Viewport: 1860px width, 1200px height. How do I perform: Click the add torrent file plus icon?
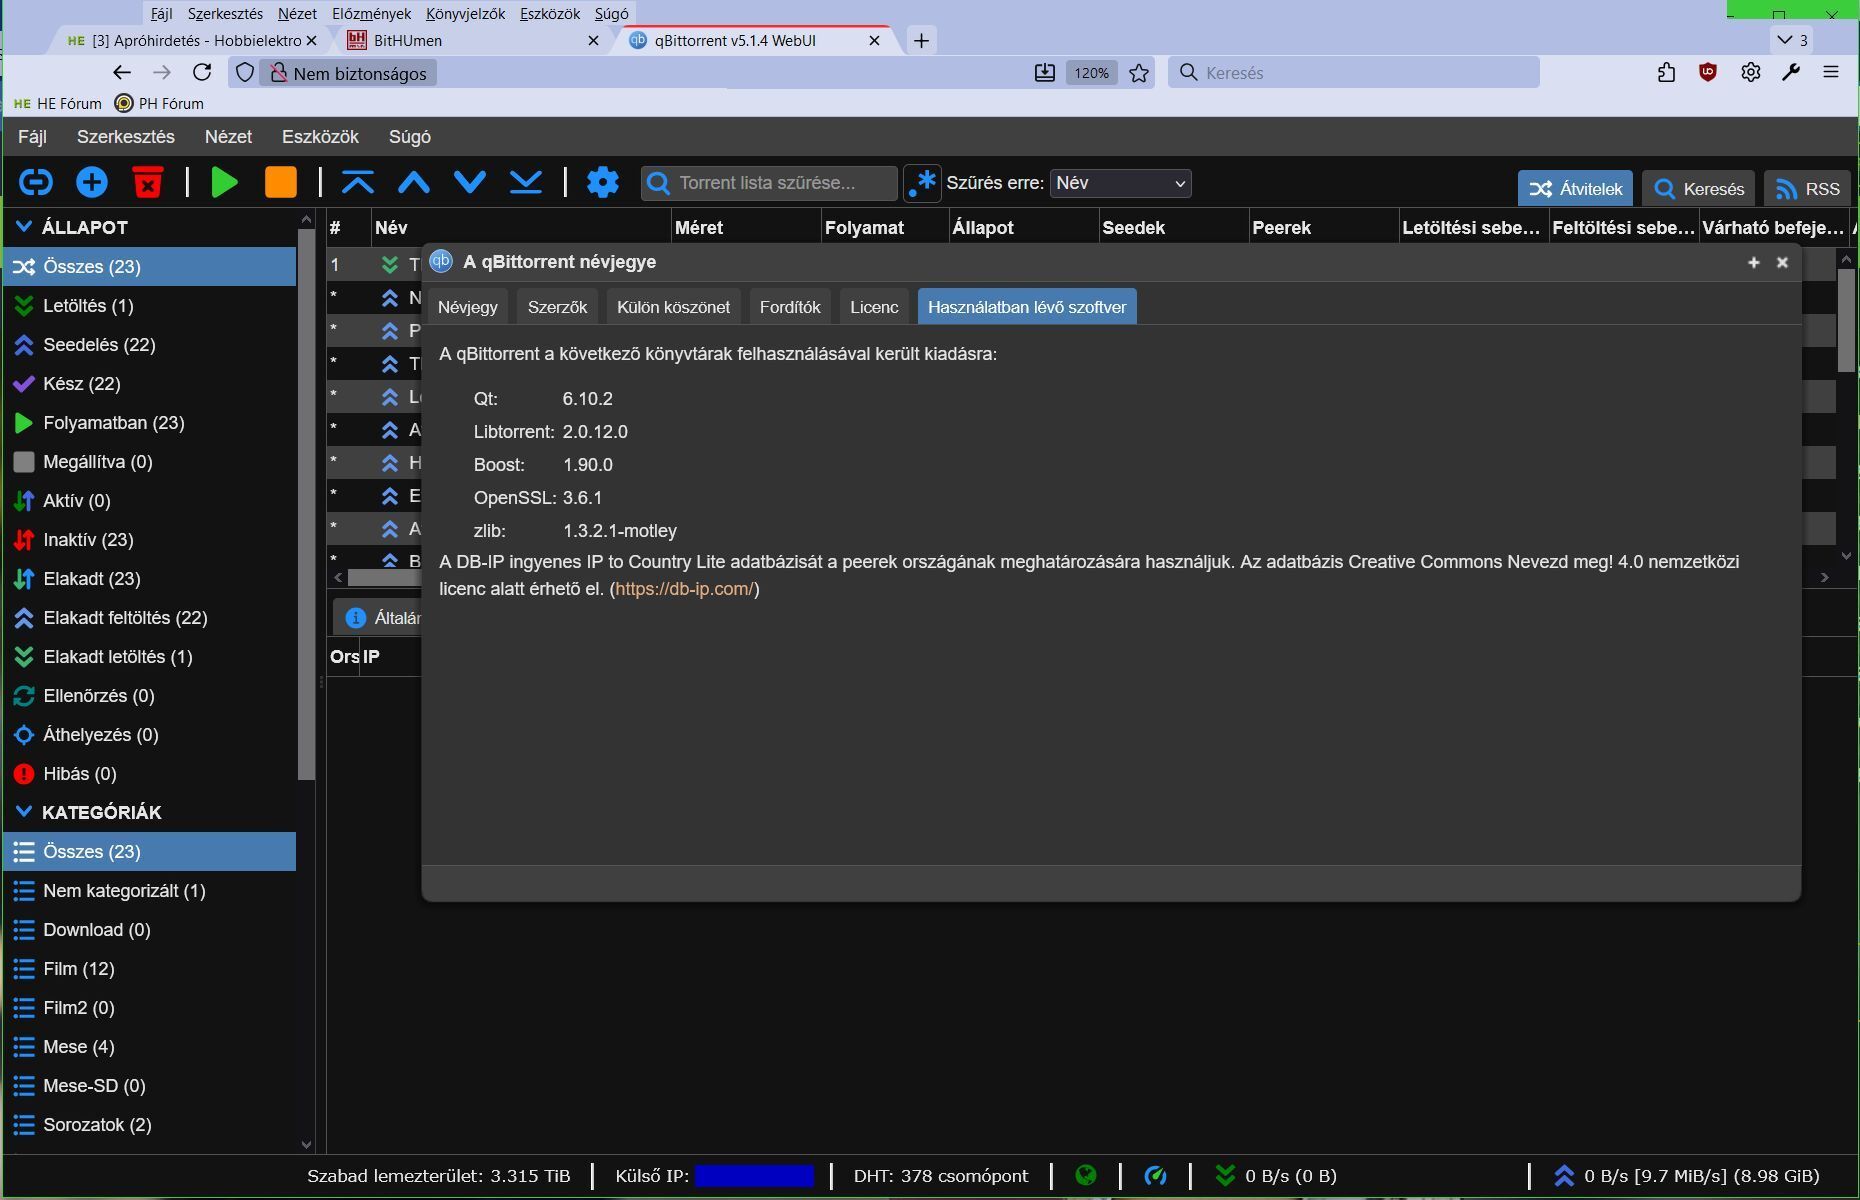(x=92, y=183)
